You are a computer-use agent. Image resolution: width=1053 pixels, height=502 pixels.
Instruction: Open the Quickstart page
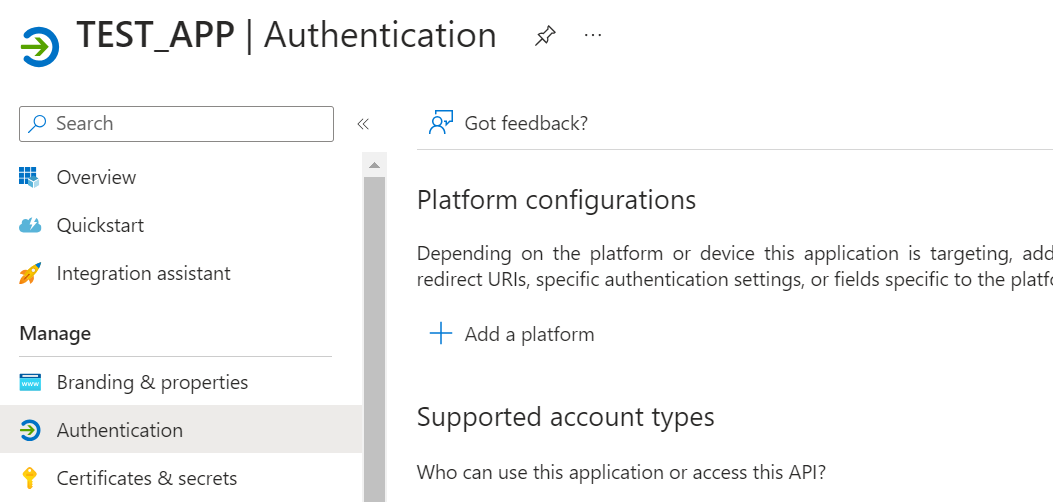pyautogui.click(x=100, y=225)
